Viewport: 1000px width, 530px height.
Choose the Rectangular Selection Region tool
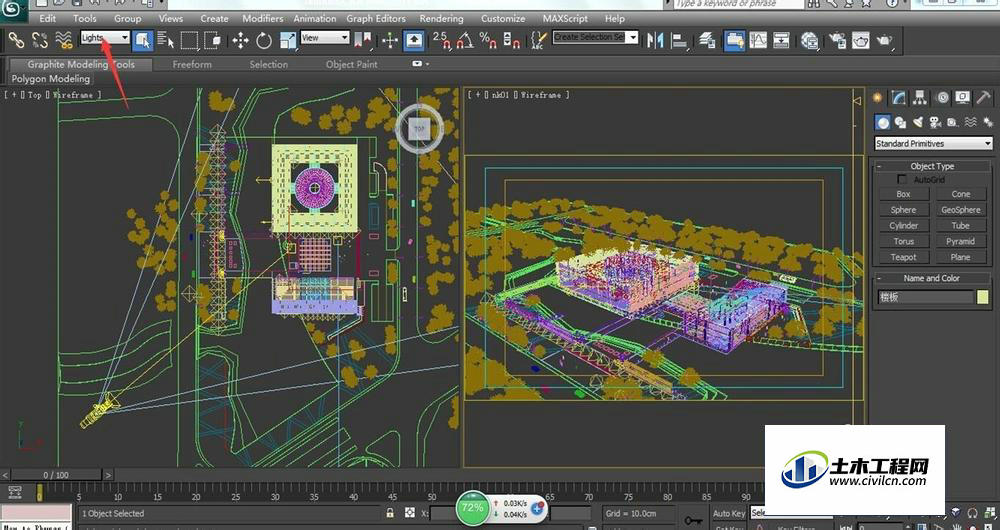189,40
